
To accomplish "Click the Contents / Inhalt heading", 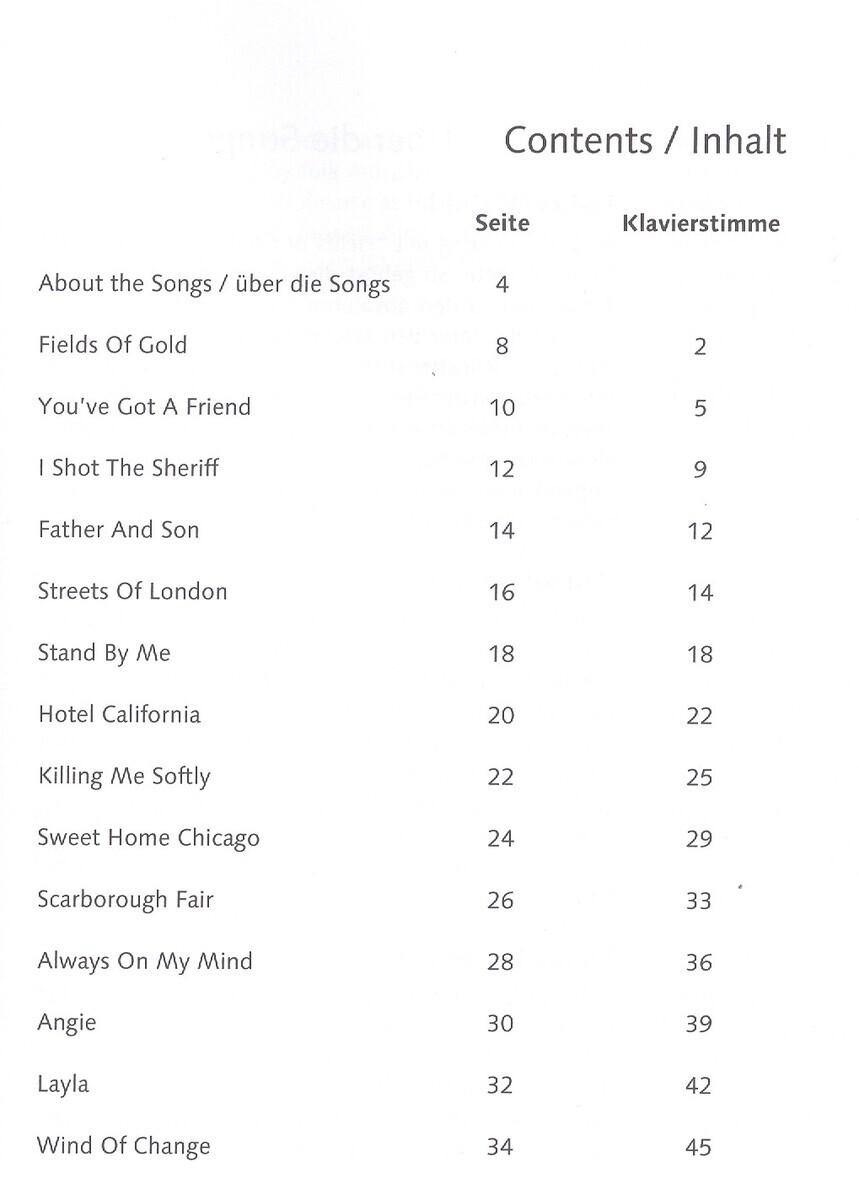I will 645,141.
